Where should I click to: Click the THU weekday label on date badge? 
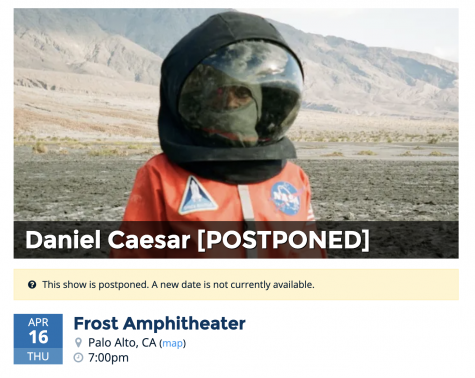(38, 356)
